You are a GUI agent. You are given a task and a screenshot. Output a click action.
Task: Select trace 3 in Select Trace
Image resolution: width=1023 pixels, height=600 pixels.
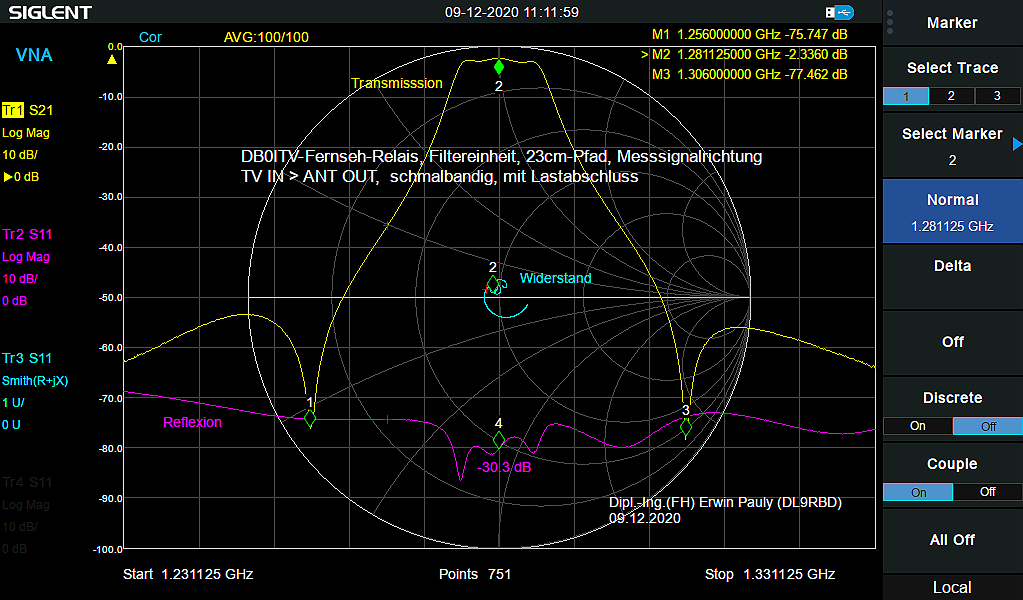(997, 96)
